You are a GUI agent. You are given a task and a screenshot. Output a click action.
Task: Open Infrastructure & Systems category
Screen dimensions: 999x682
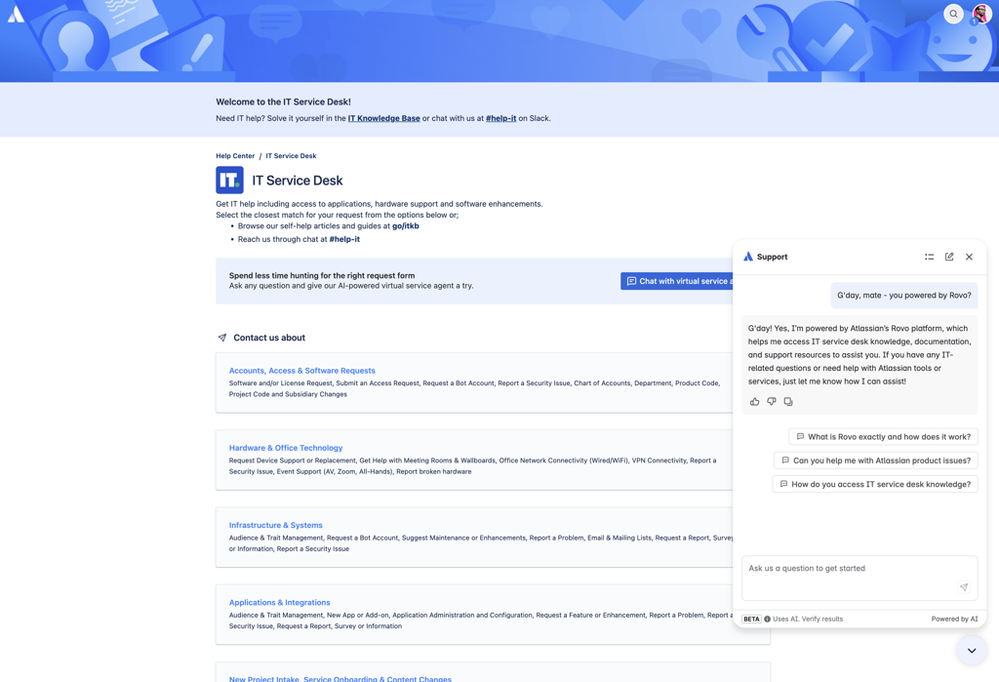(275, 525)
